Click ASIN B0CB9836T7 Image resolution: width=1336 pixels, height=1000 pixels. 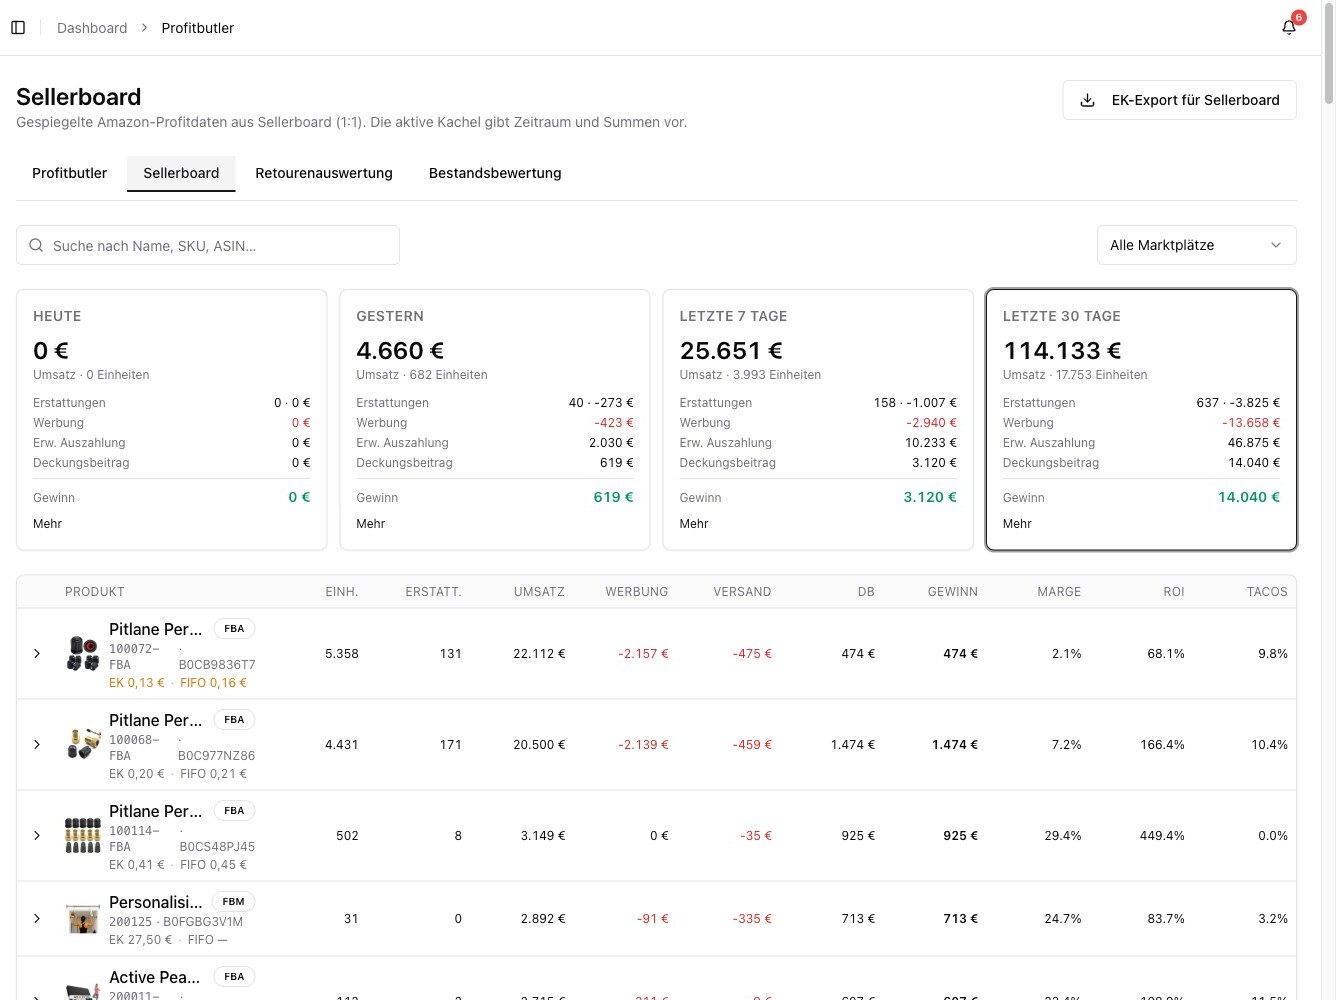(217, 665)
